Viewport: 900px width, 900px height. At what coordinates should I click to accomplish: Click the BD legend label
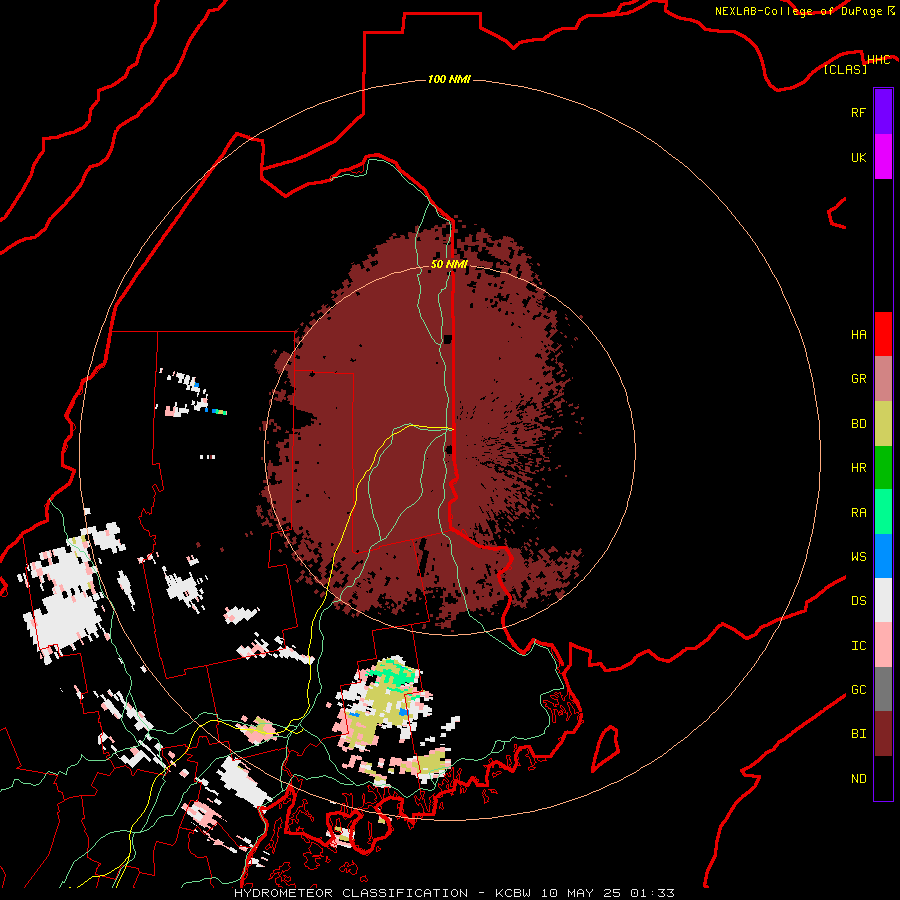858,424
